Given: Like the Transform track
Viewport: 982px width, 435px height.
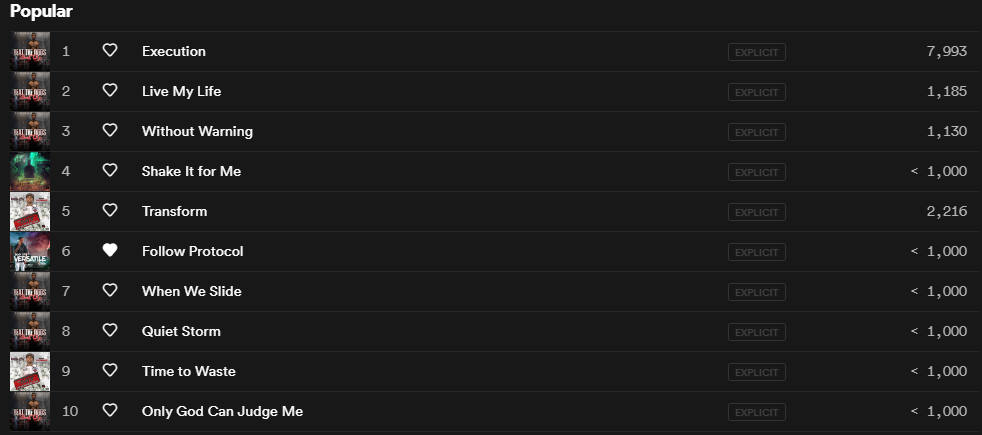Looking at the screenshot, I should click(x=110, y=211).
